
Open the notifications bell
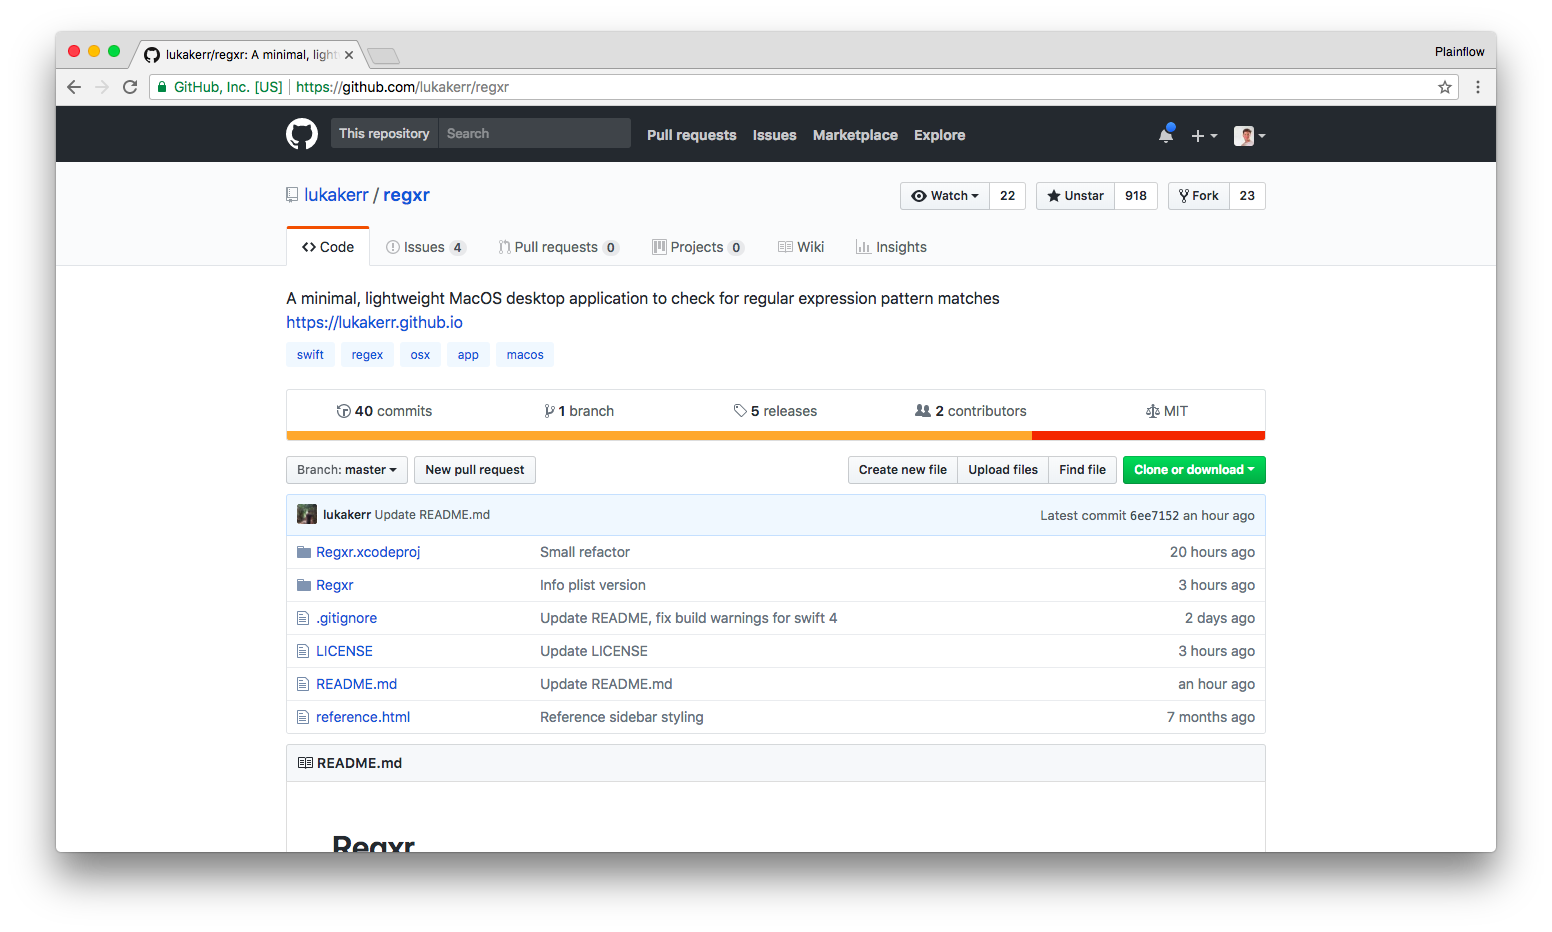tap(1166, 134)
